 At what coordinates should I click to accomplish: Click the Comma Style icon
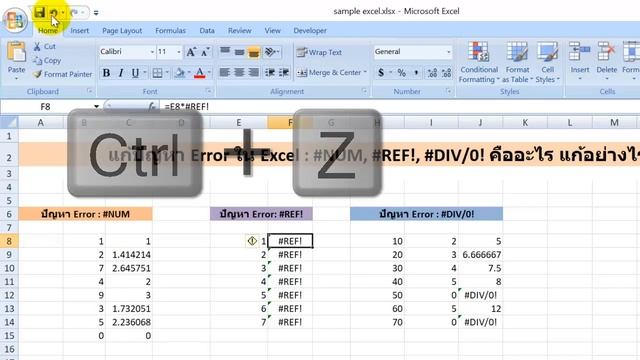point(416,73)
